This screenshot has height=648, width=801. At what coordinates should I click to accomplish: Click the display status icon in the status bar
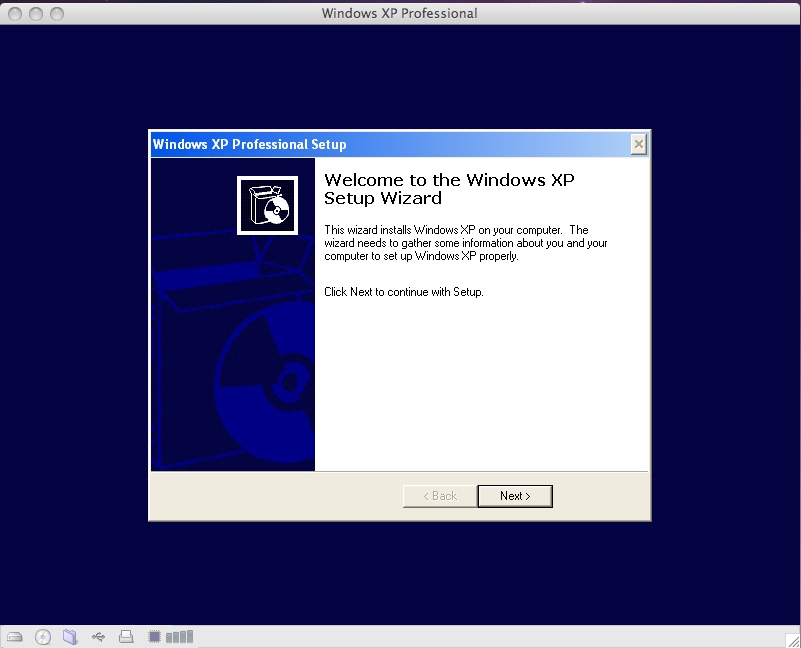pyautogui.click(x=155, y=636)
